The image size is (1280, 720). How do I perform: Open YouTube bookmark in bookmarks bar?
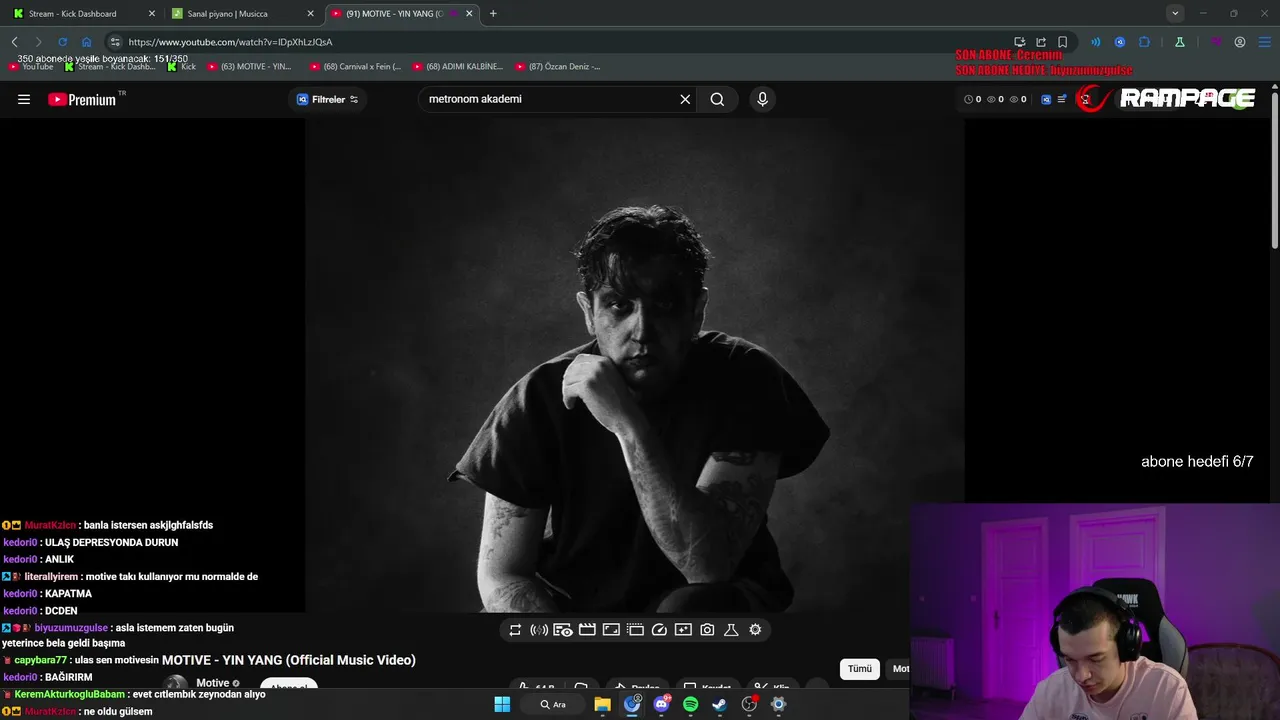(31, 67)
